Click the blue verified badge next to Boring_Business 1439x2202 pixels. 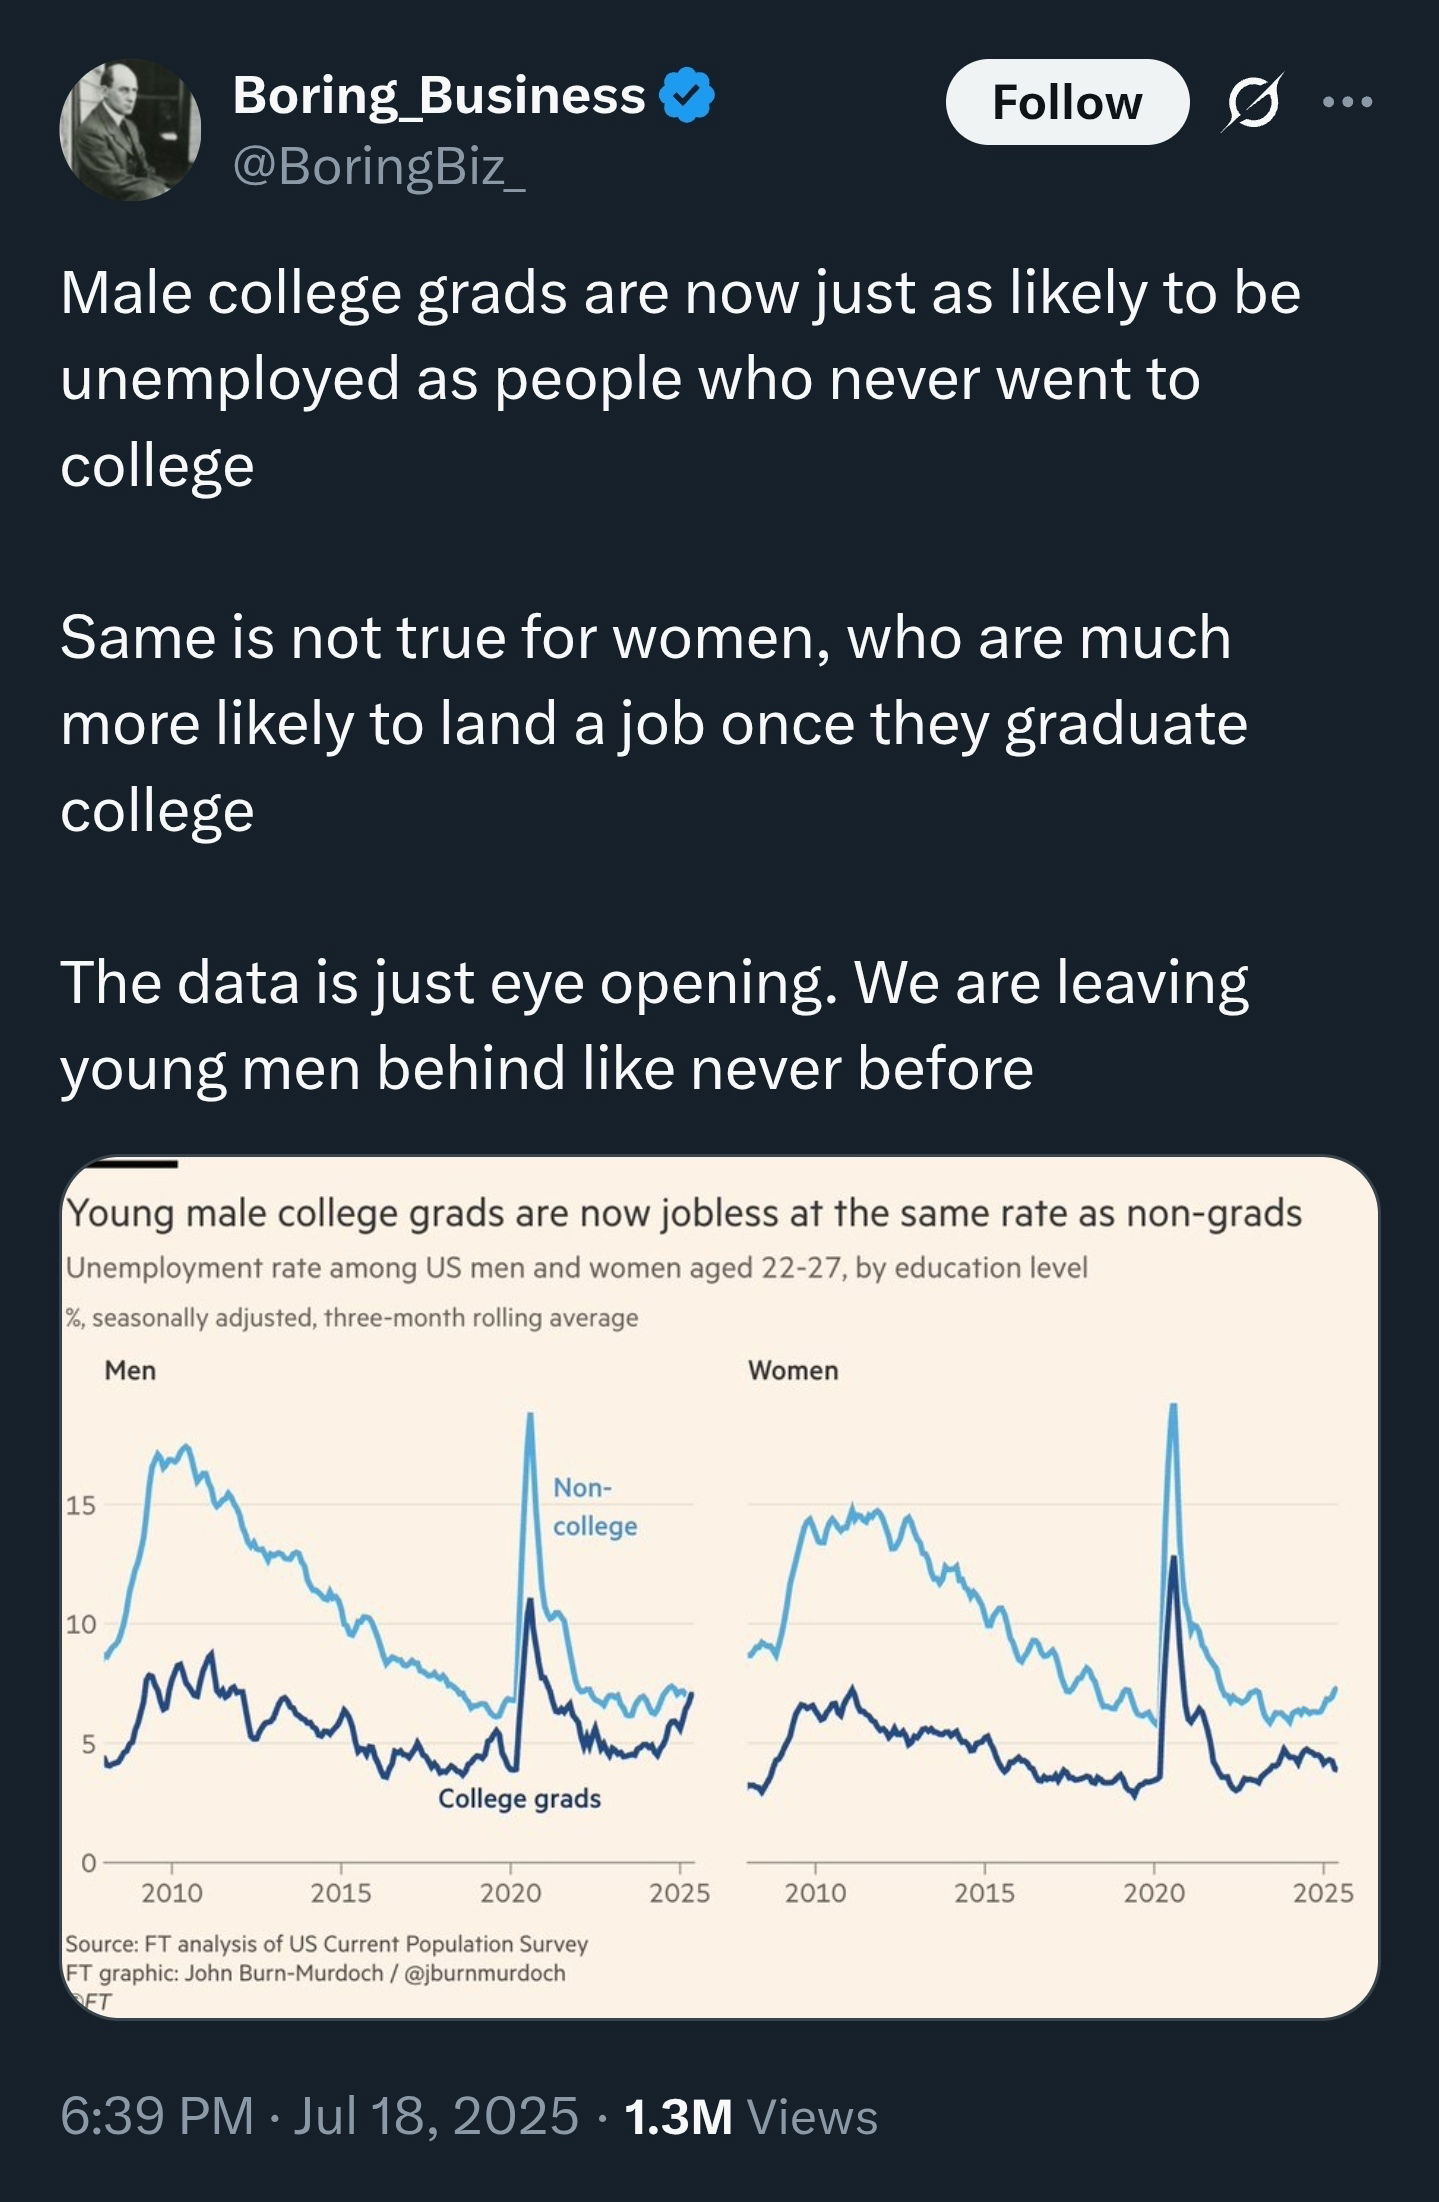coord(685,95)
